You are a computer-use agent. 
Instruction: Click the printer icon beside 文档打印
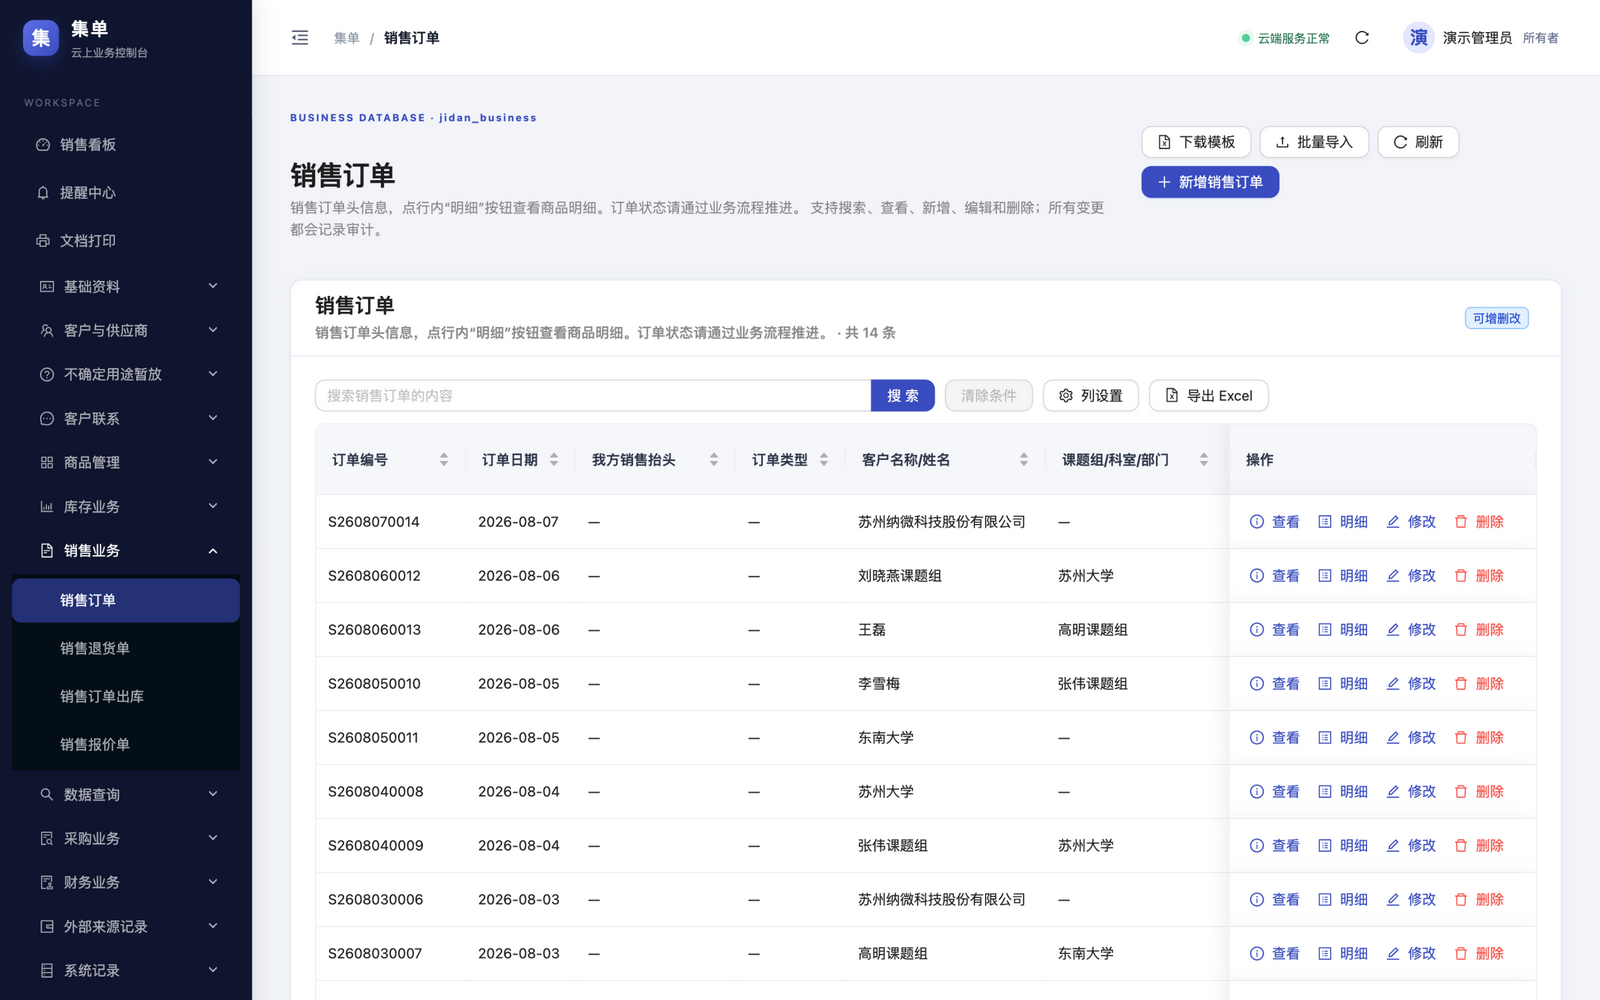[x=43, y=241]
